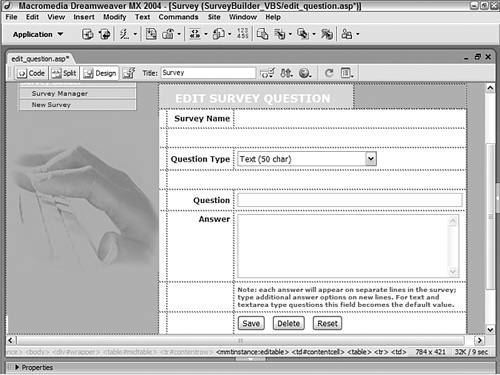Viewport: 500px width, 375px height.
Task: Click the Recordset Paging icon
Action: pyautogui.click(x=195, y=34)
